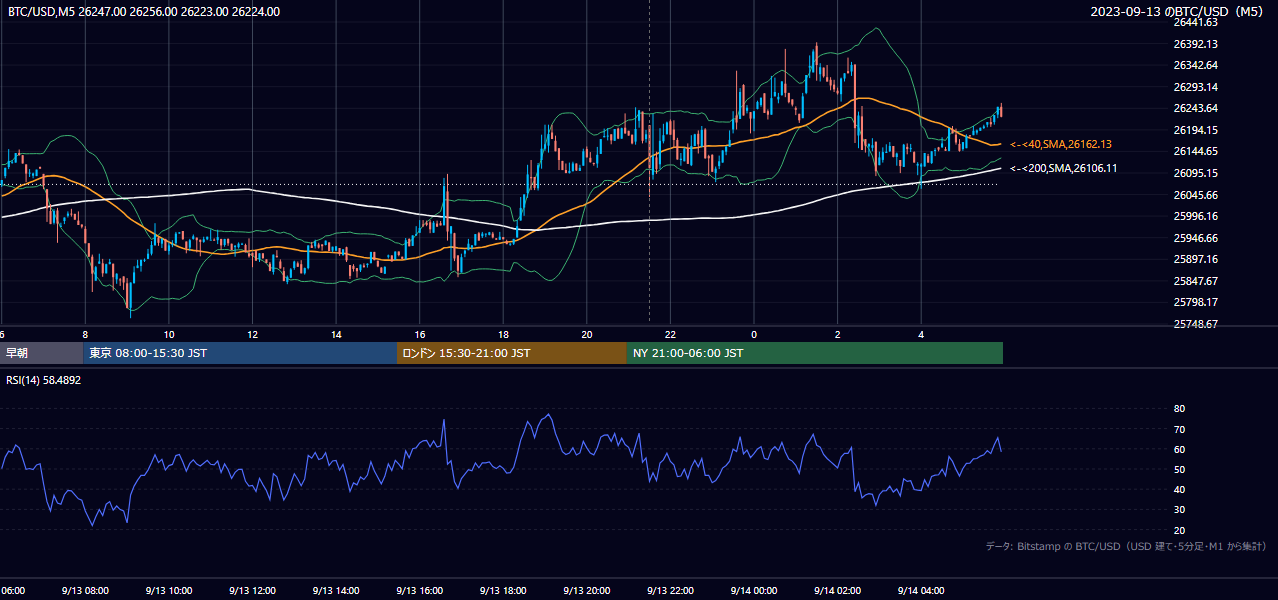The width and height of the screenshot is (1278, 600).
Task: Click the Bitstamp data source credit text
Action: [x=1126, y=546]
